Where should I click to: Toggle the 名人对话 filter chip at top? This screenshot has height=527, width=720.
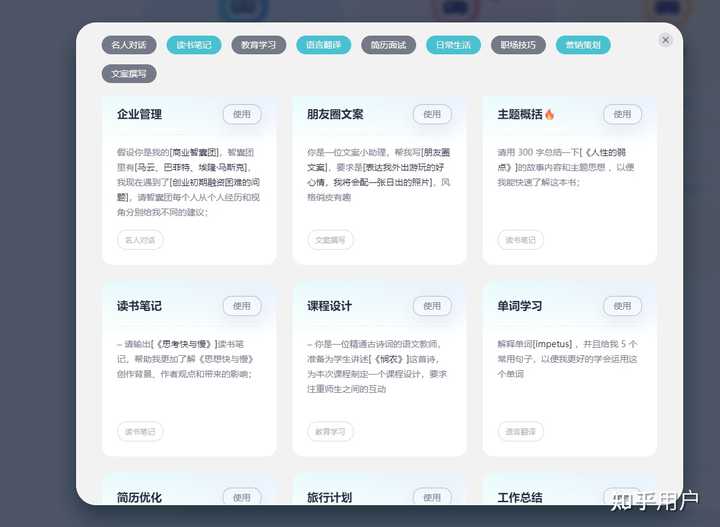[x=129, y=45]
